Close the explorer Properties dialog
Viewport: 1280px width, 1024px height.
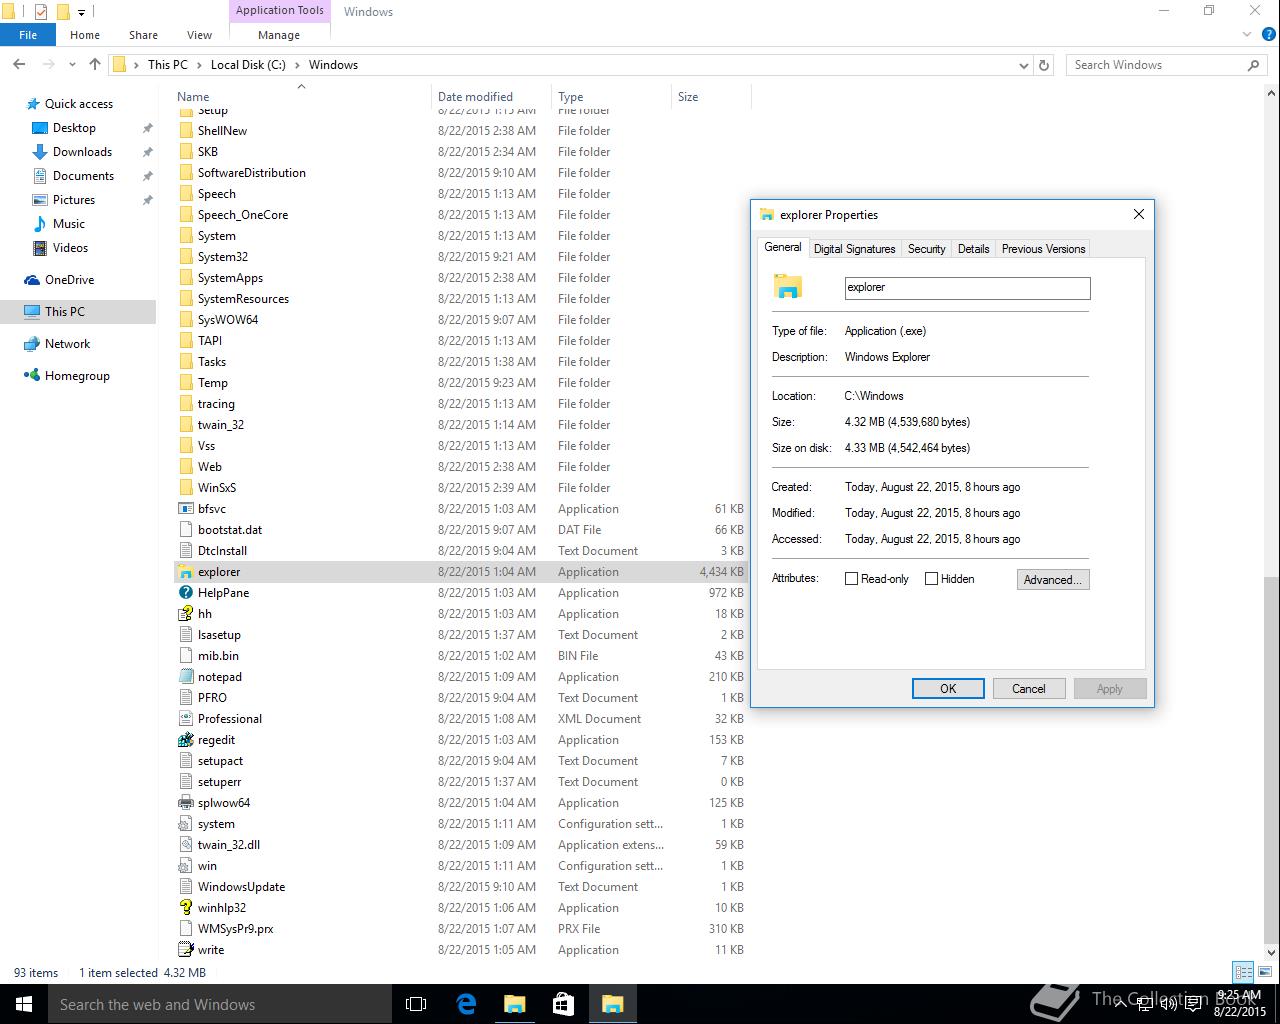click(1138, 214)
